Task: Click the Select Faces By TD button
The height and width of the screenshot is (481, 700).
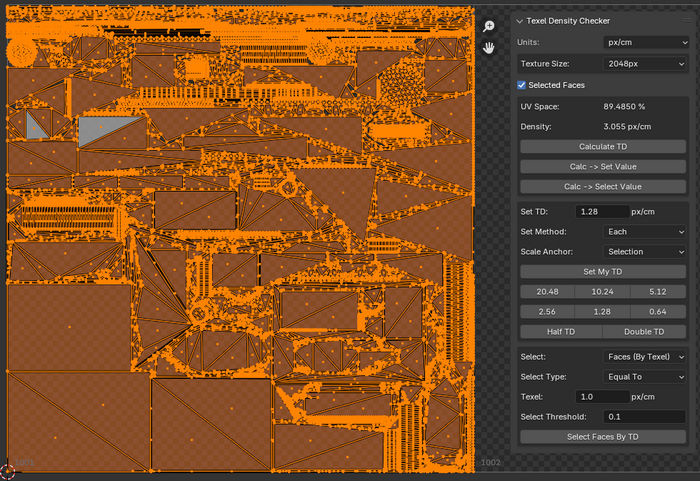Action: click(603, 436)
